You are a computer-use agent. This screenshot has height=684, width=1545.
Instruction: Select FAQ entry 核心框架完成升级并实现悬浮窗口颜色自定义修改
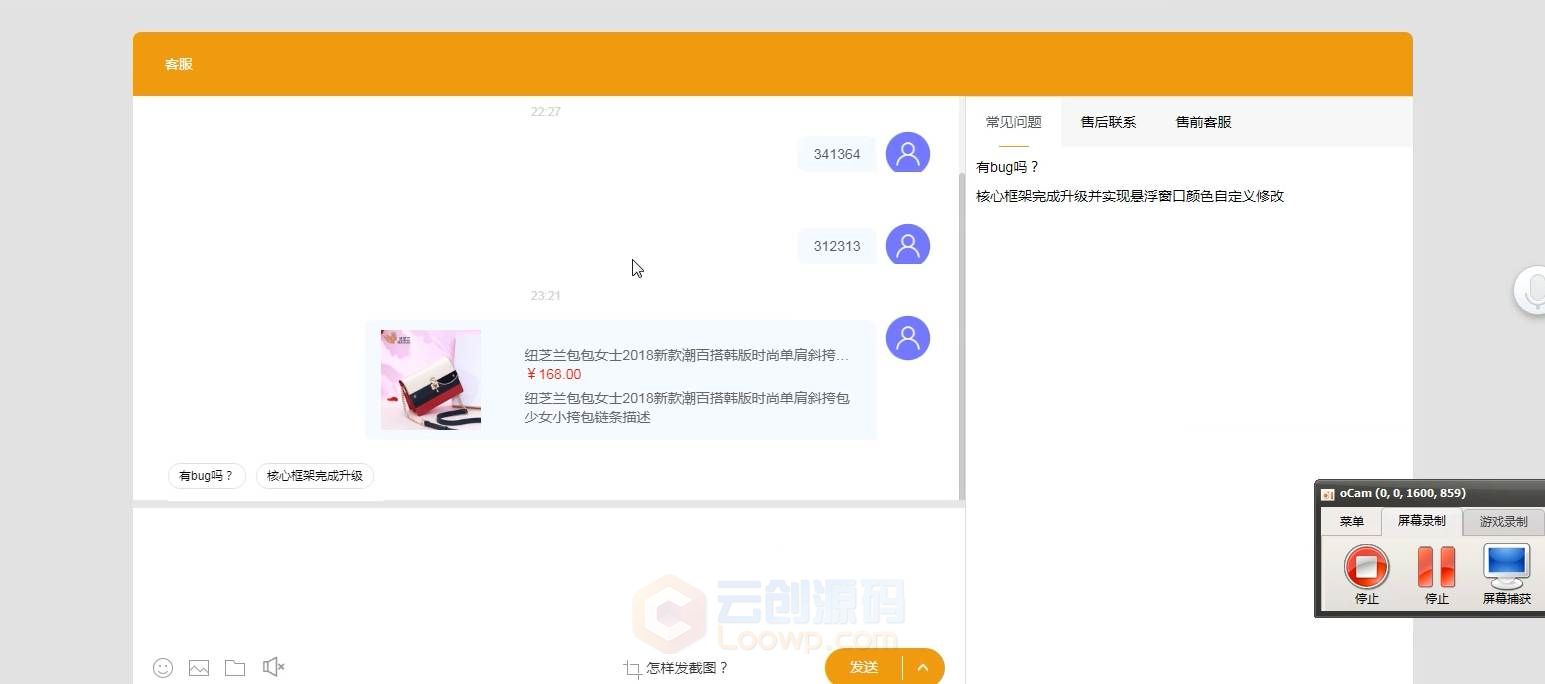point(1130,196)
